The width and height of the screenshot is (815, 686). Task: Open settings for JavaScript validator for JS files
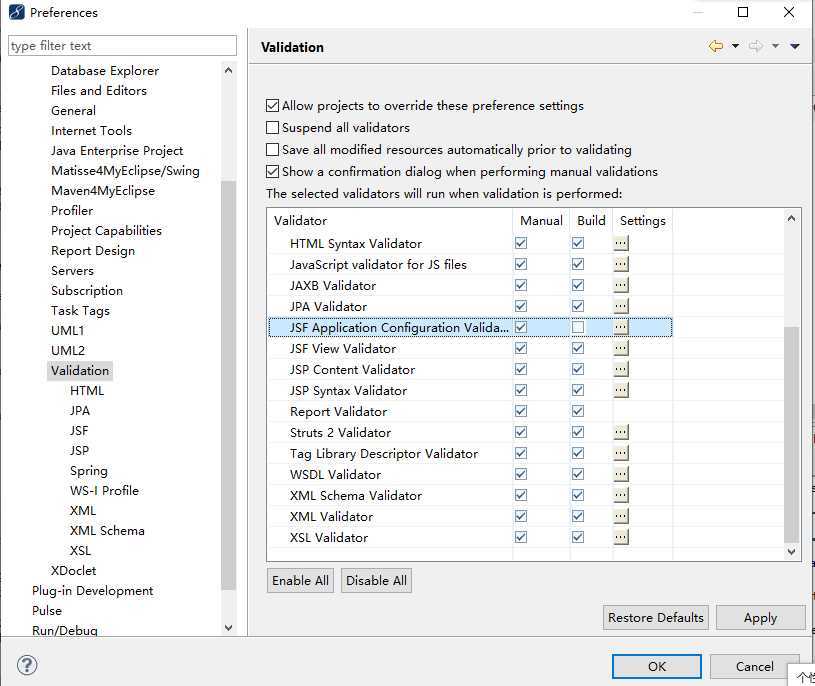[621, 264]
